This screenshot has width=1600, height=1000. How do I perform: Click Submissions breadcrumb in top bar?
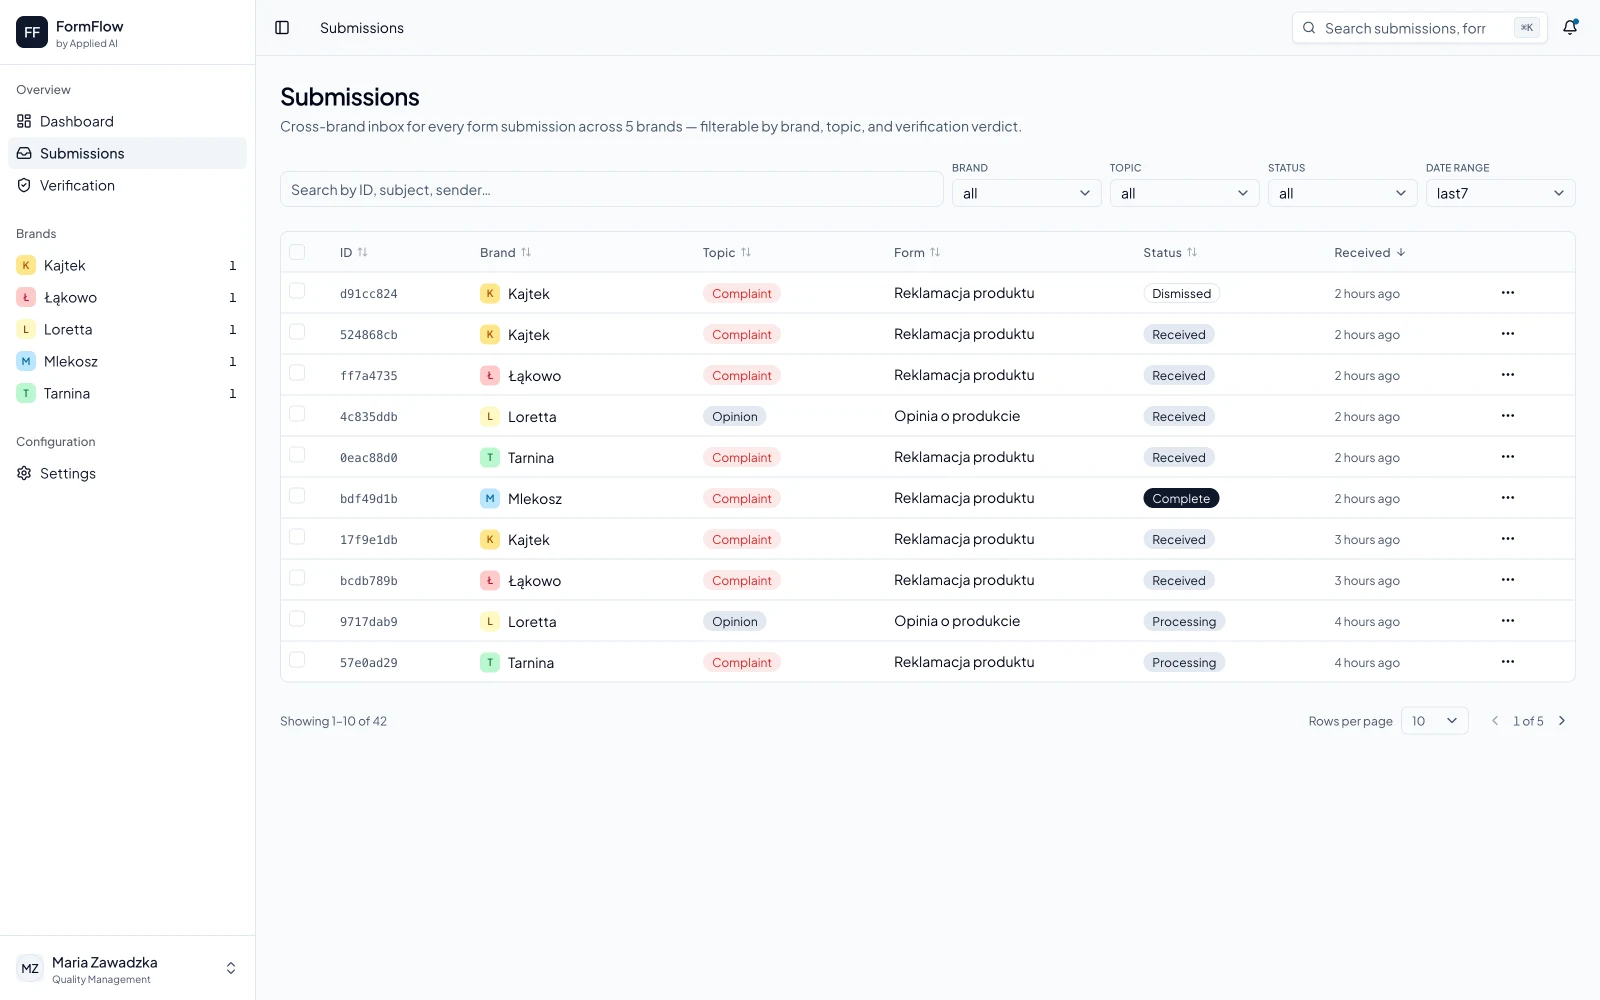coord(362,28)
